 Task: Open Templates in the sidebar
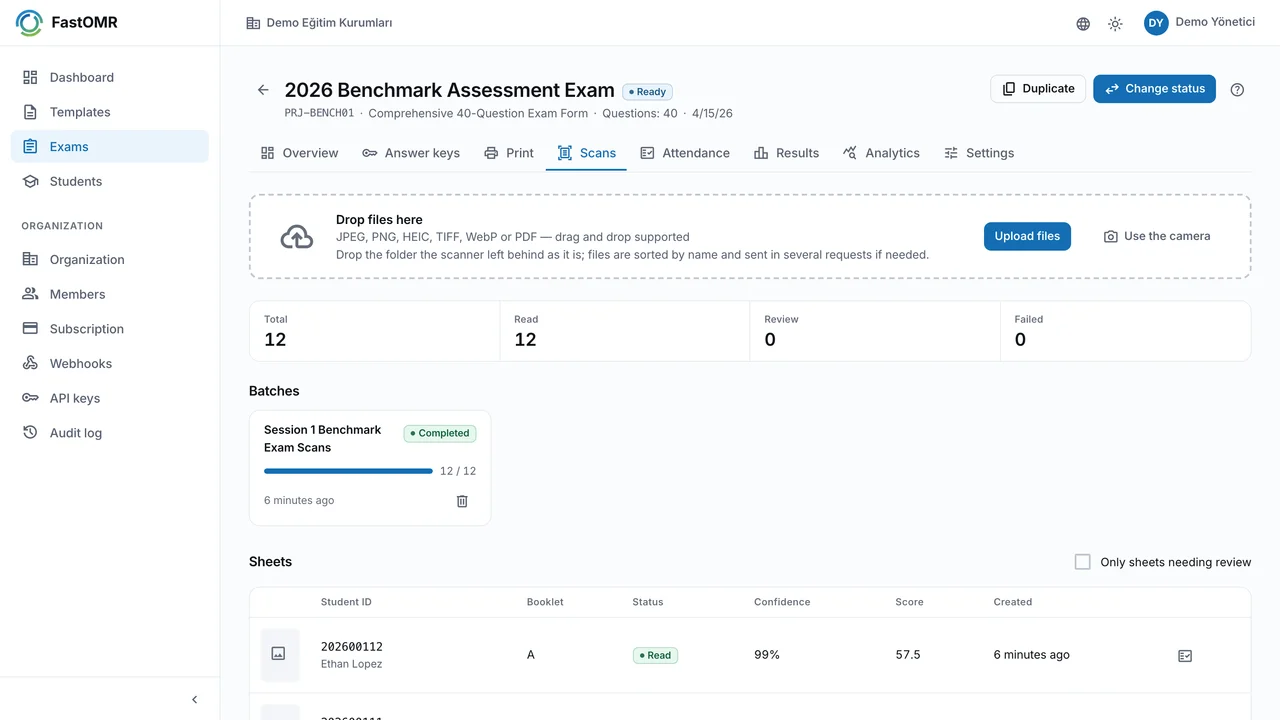[110, 112]
